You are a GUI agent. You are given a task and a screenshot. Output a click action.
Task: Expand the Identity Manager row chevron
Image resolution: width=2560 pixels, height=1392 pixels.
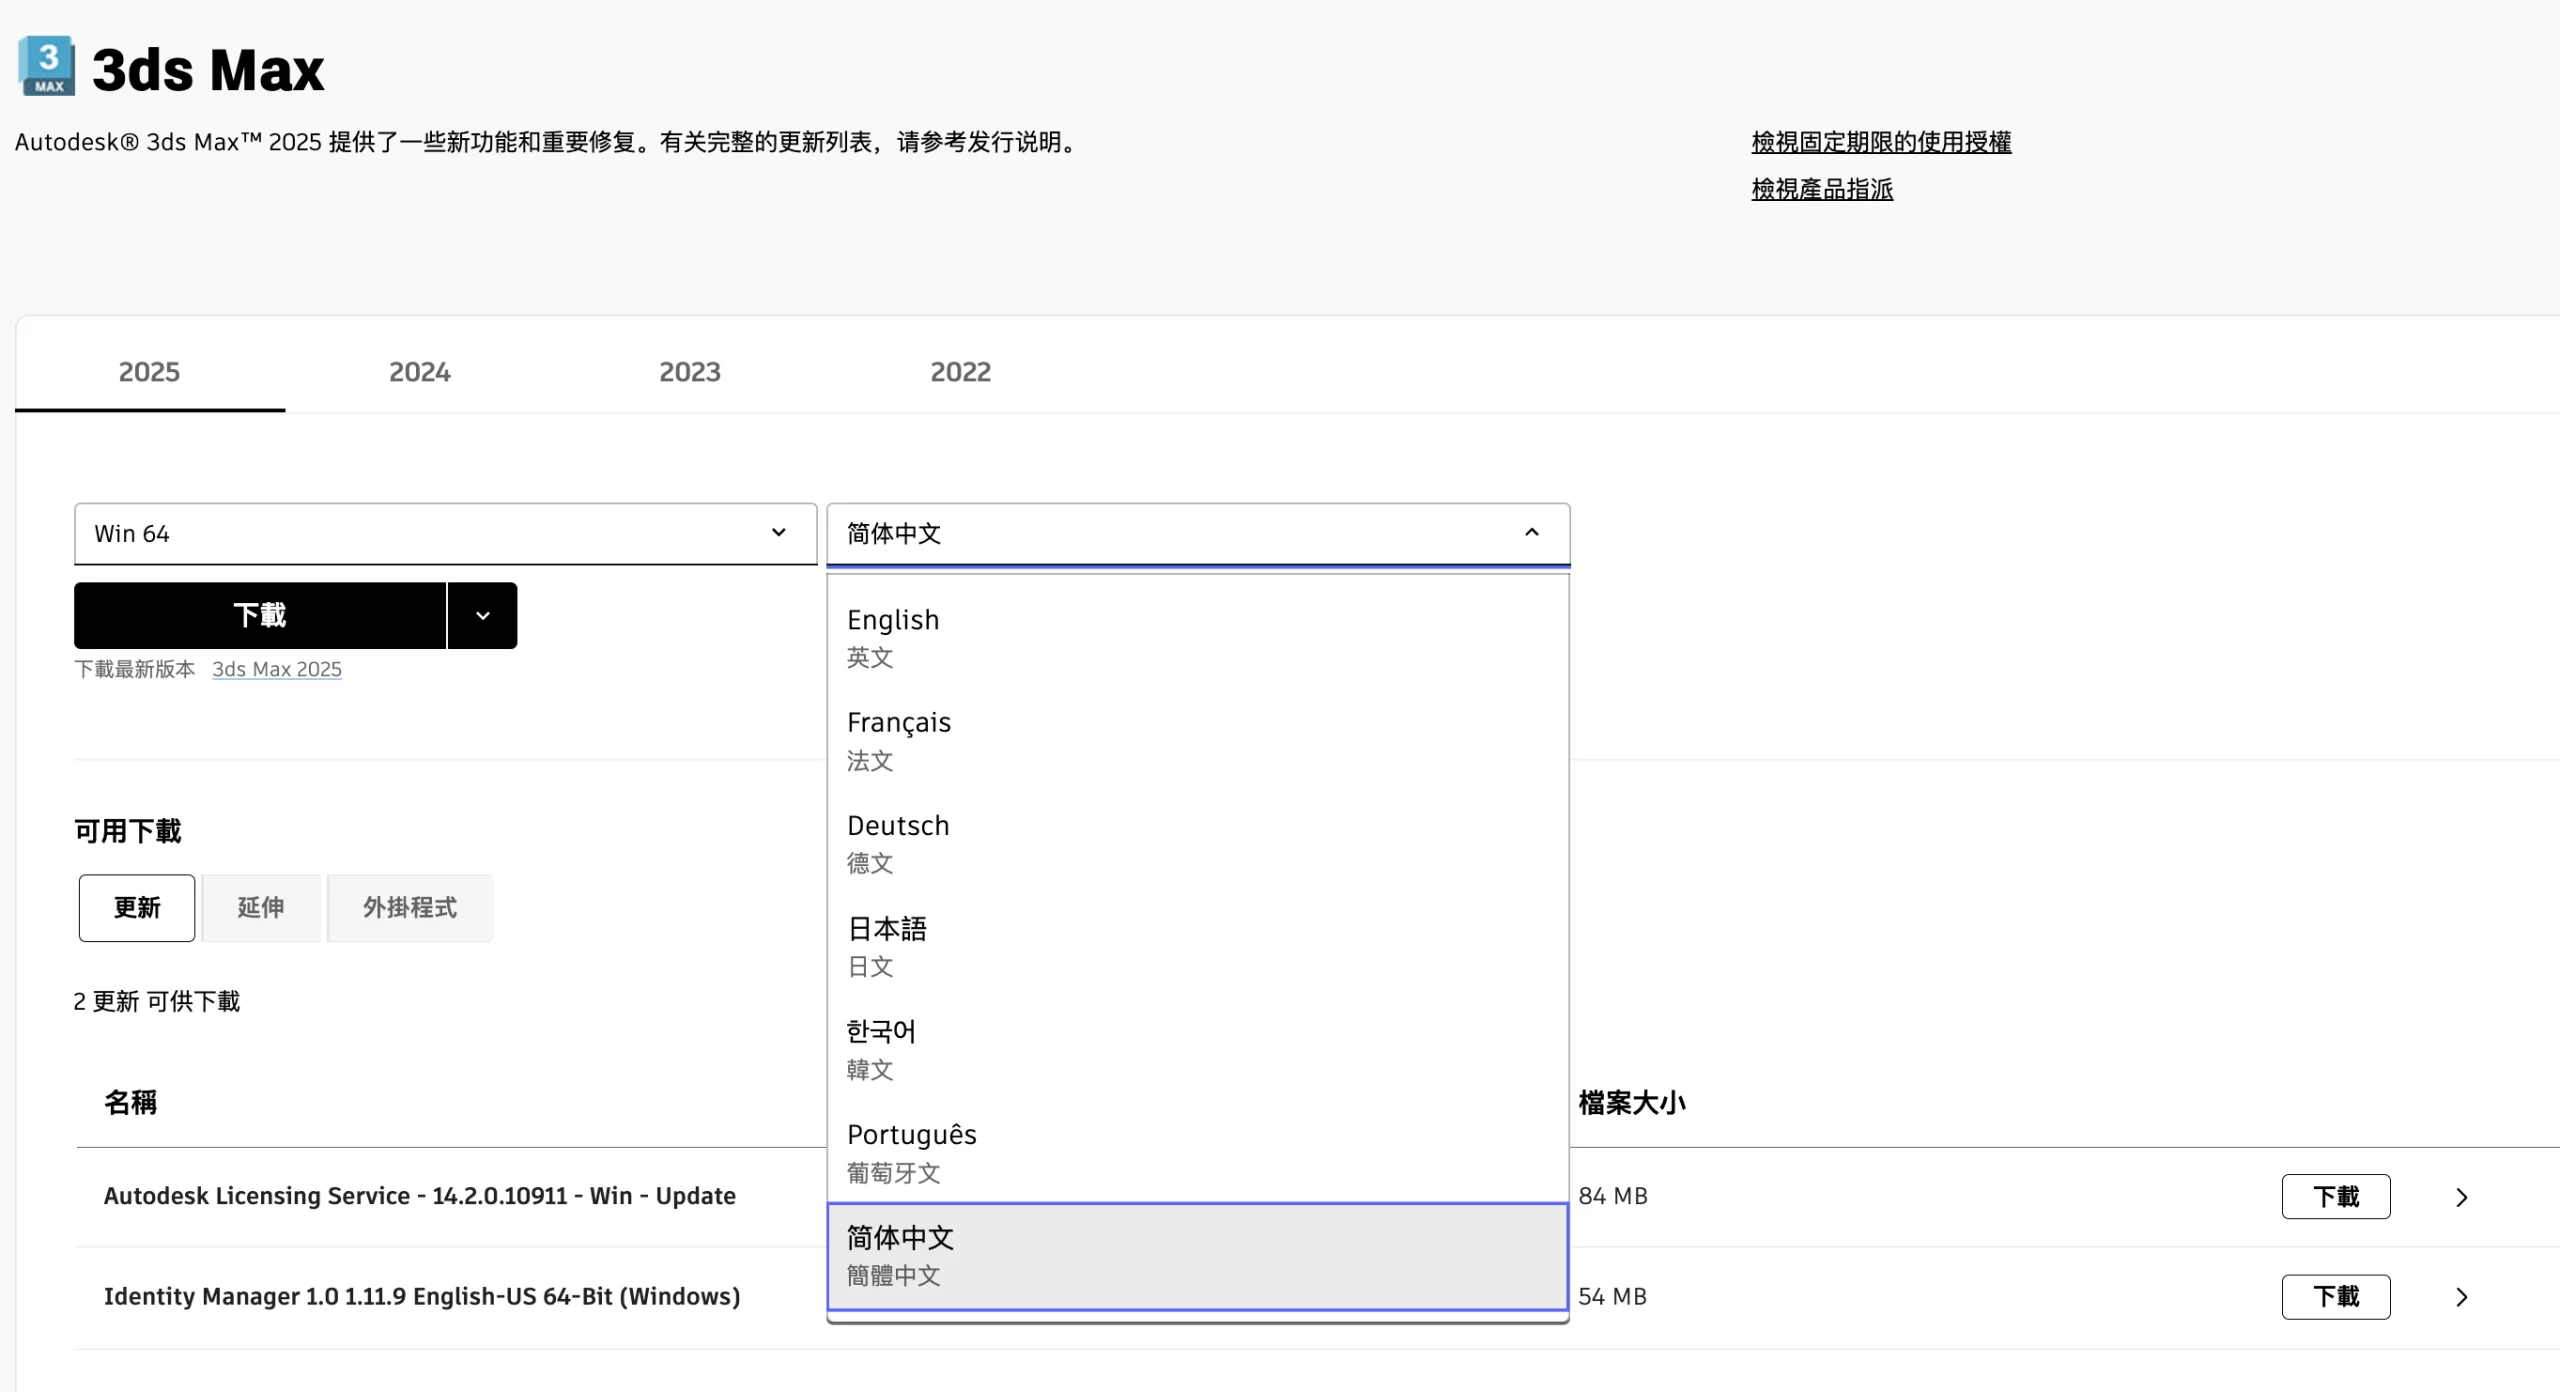pos(2461,1297)
